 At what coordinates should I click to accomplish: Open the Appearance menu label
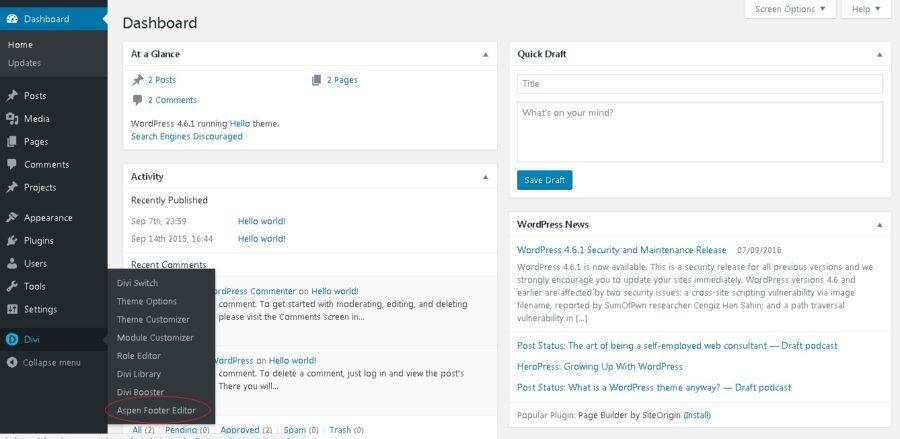tap(48, 218)
